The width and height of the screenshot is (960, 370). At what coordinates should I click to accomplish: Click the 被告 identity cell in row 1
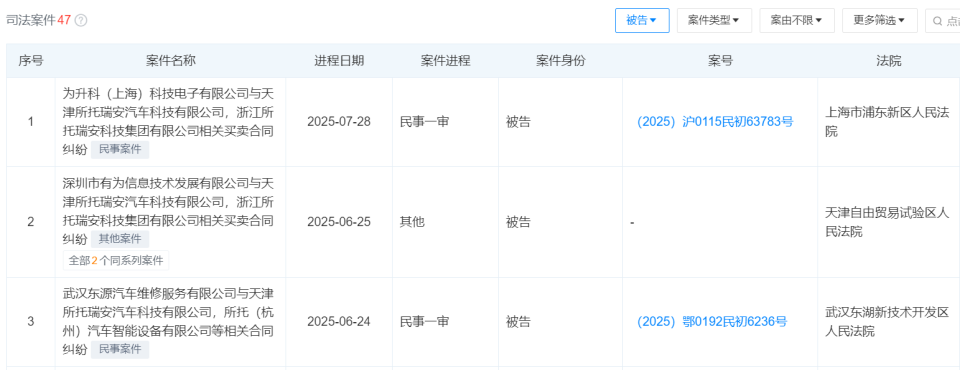click(518, 121)
